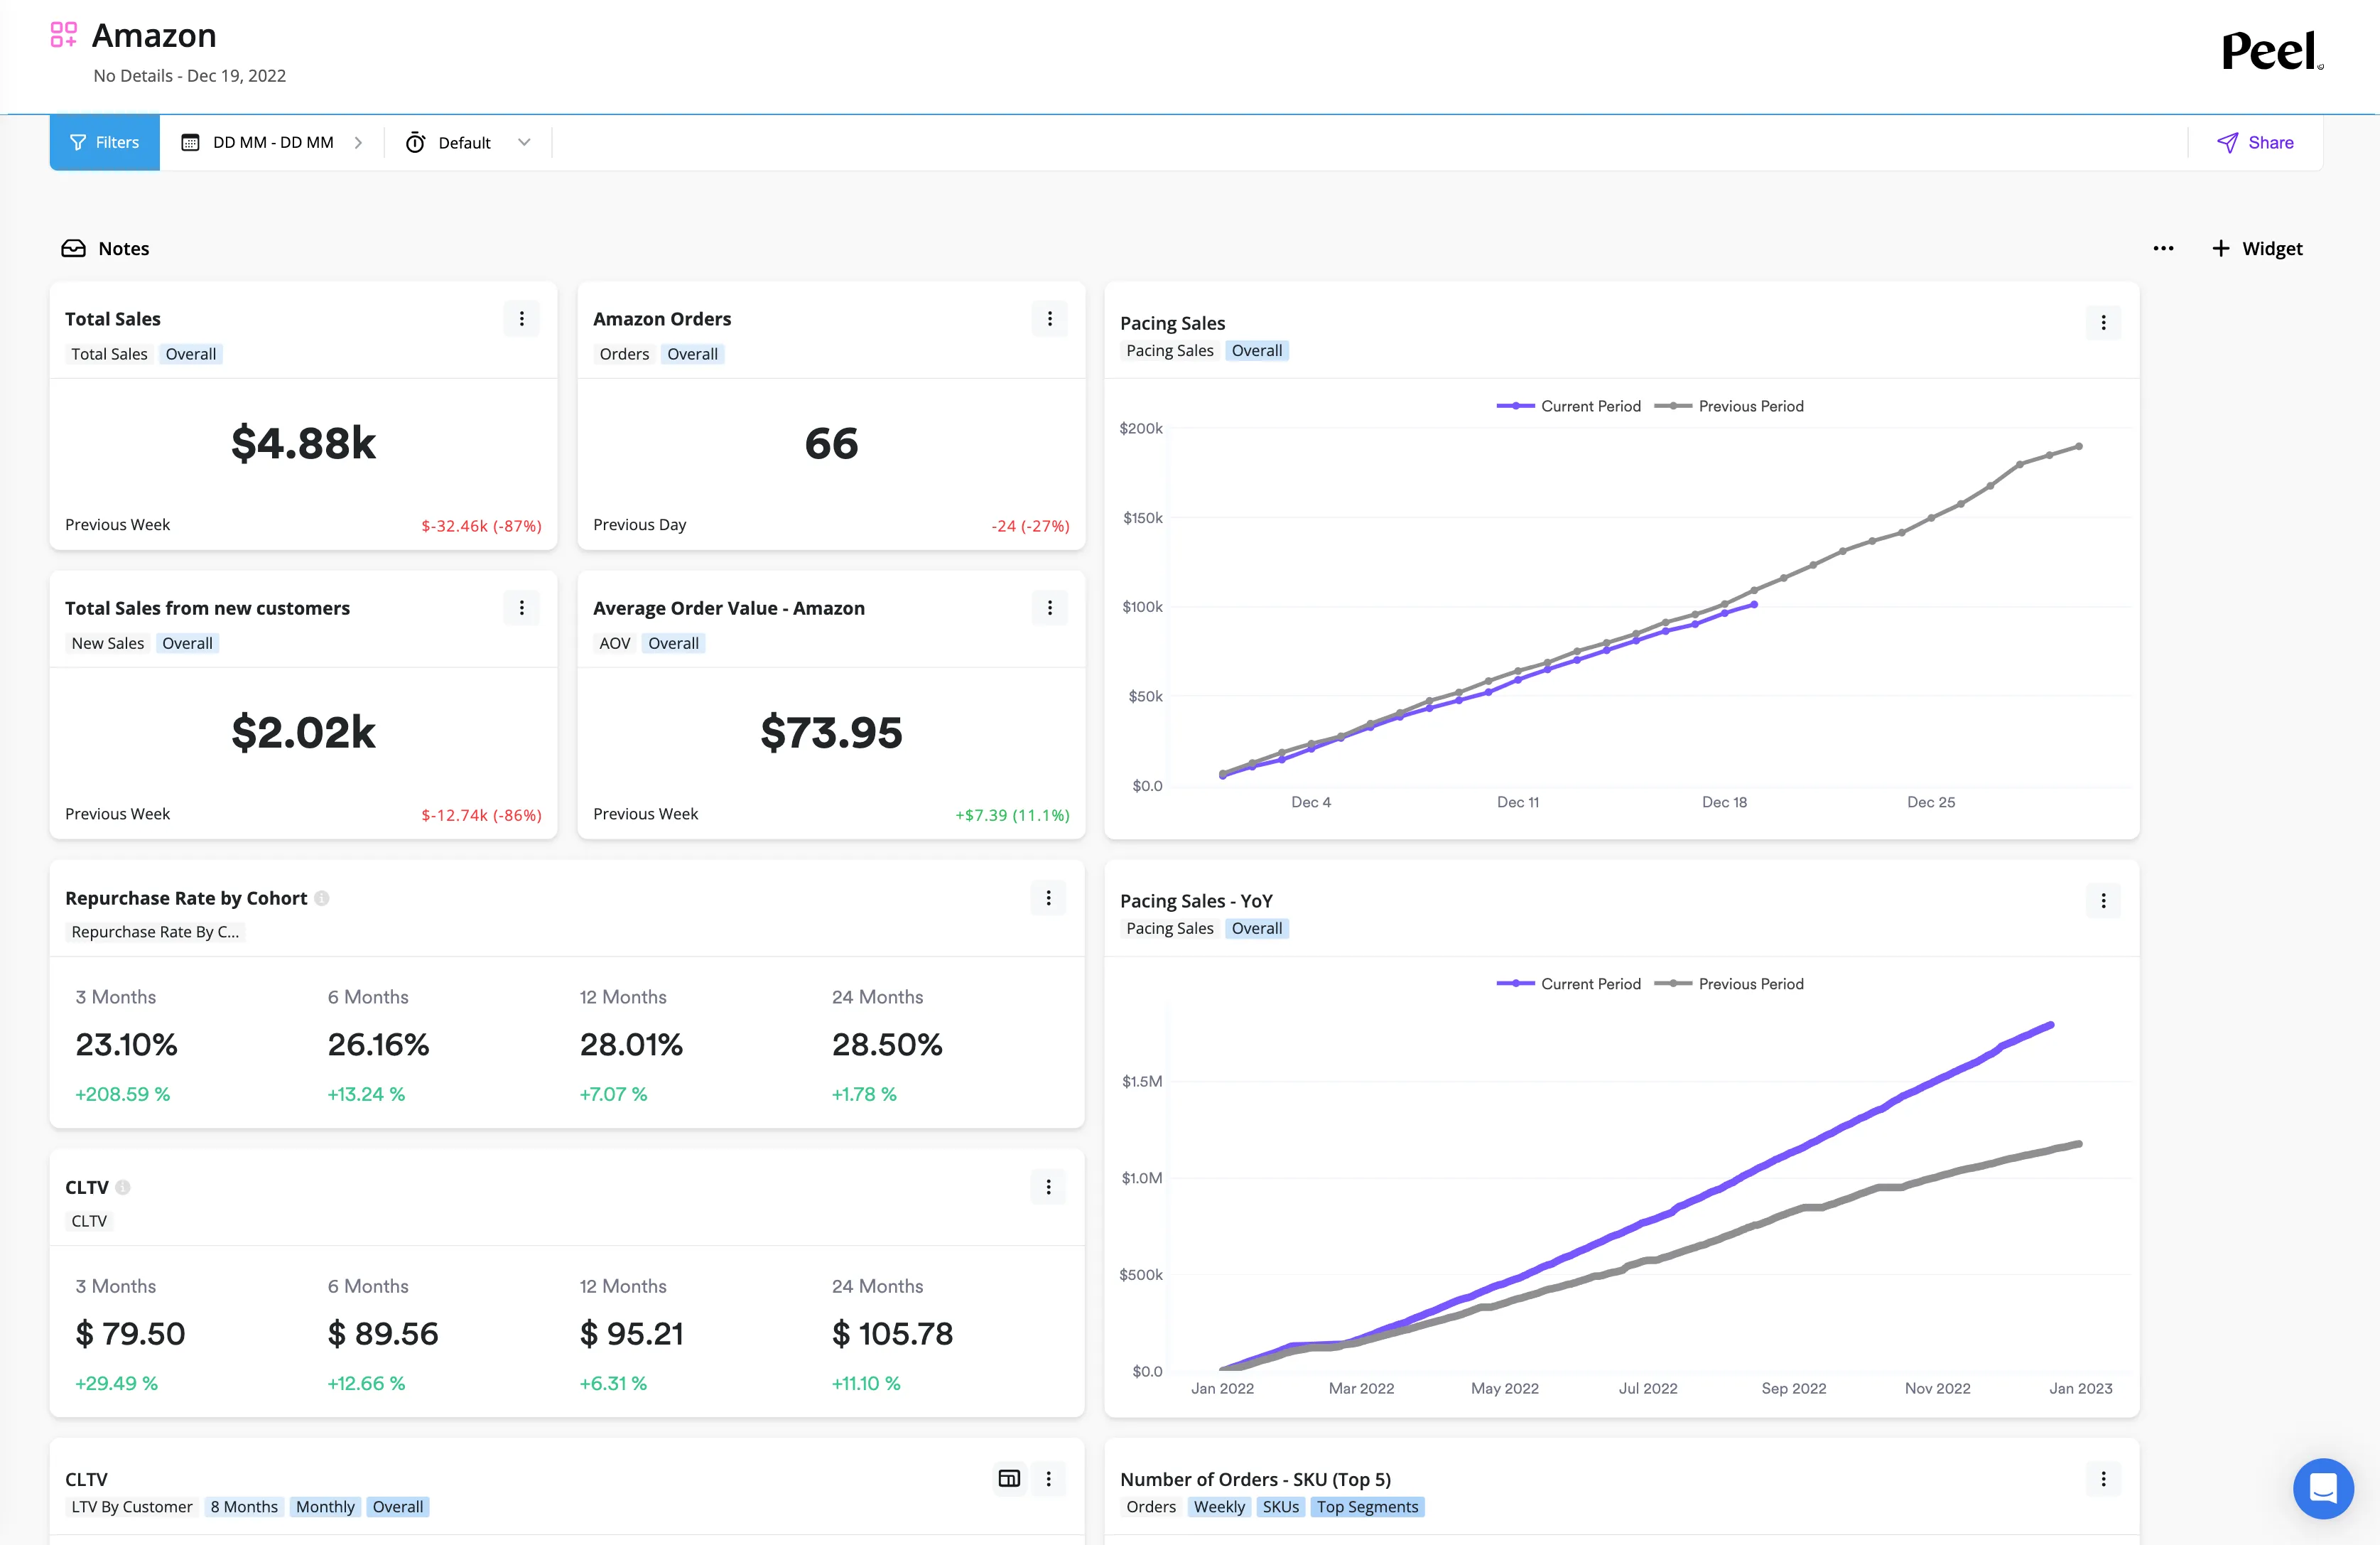Open Total Sales widget kebab menu
The height and width of the screenshot is (1545, 2380).
(521, 319)
